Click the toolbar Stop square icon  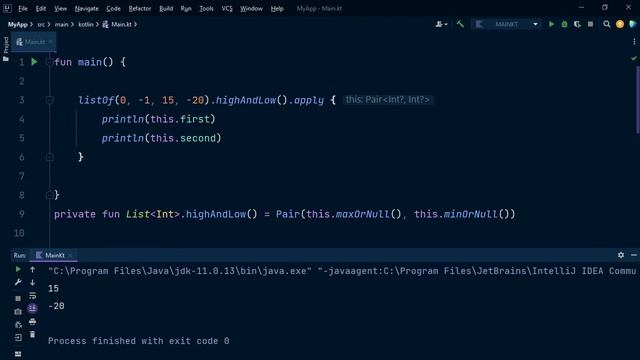590,24
